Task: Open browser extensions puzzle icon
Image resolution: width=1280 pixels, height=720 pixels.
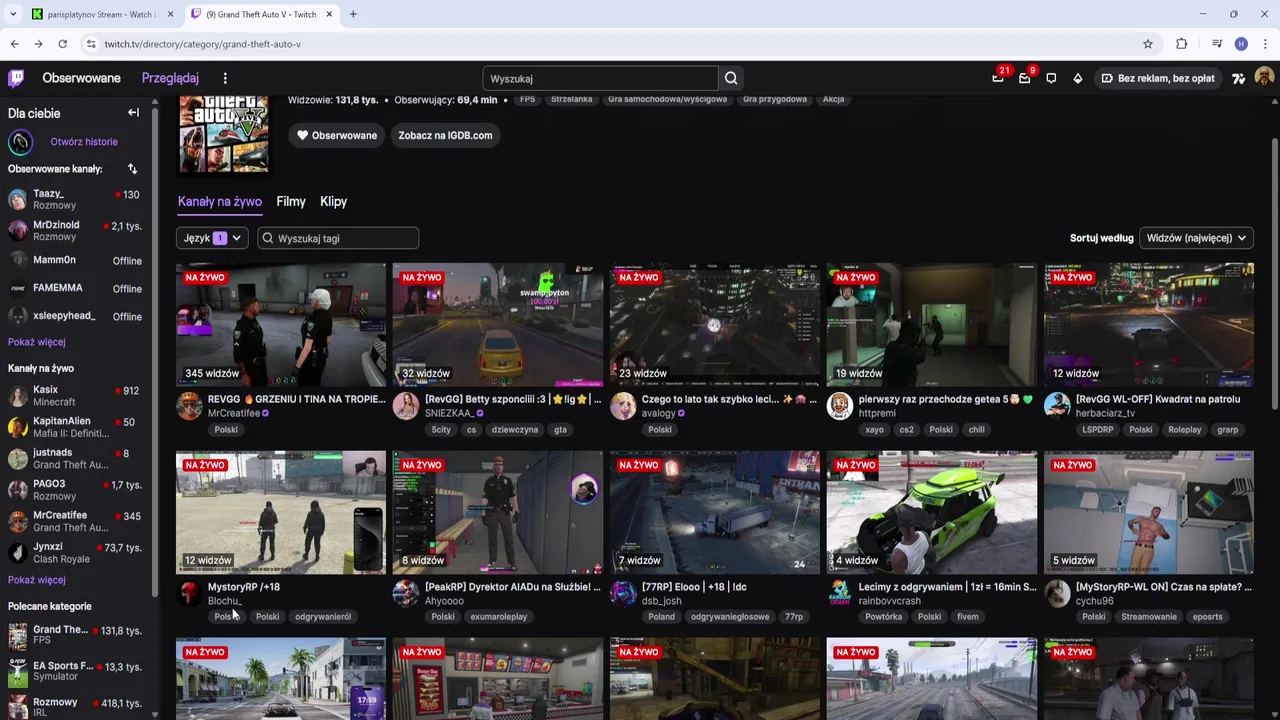Action: tap(1181, 44)
